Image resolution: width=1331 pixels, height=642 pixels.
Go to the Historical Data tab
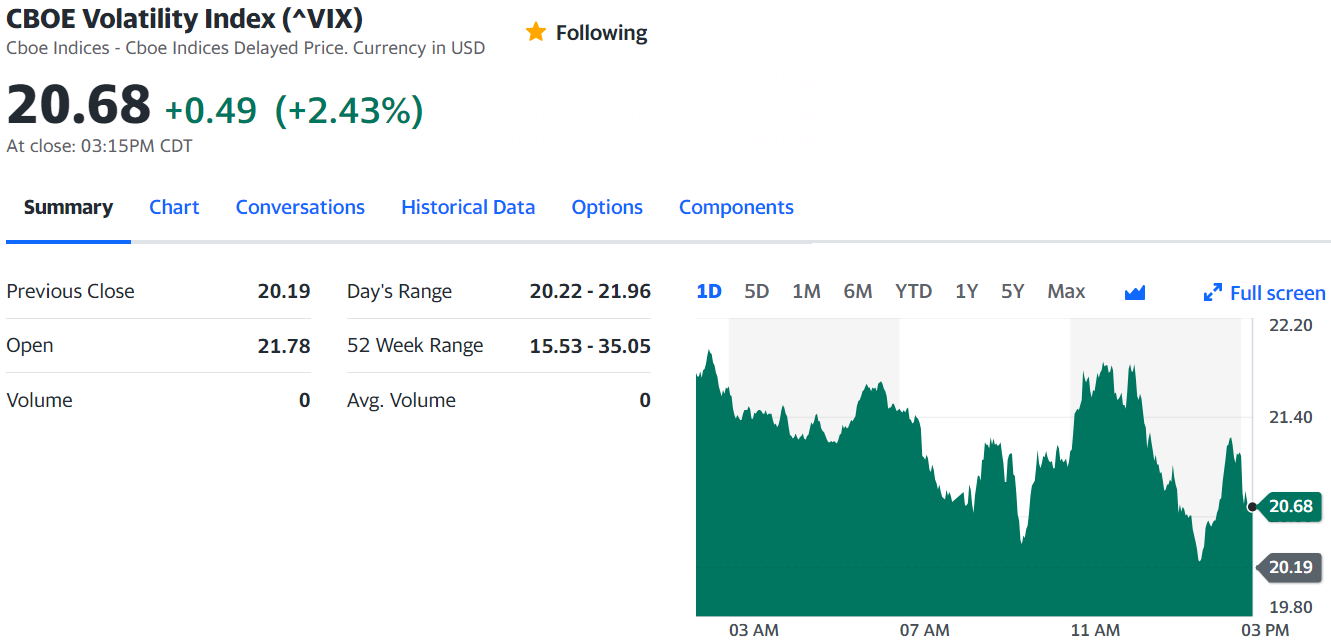point(468,207)
